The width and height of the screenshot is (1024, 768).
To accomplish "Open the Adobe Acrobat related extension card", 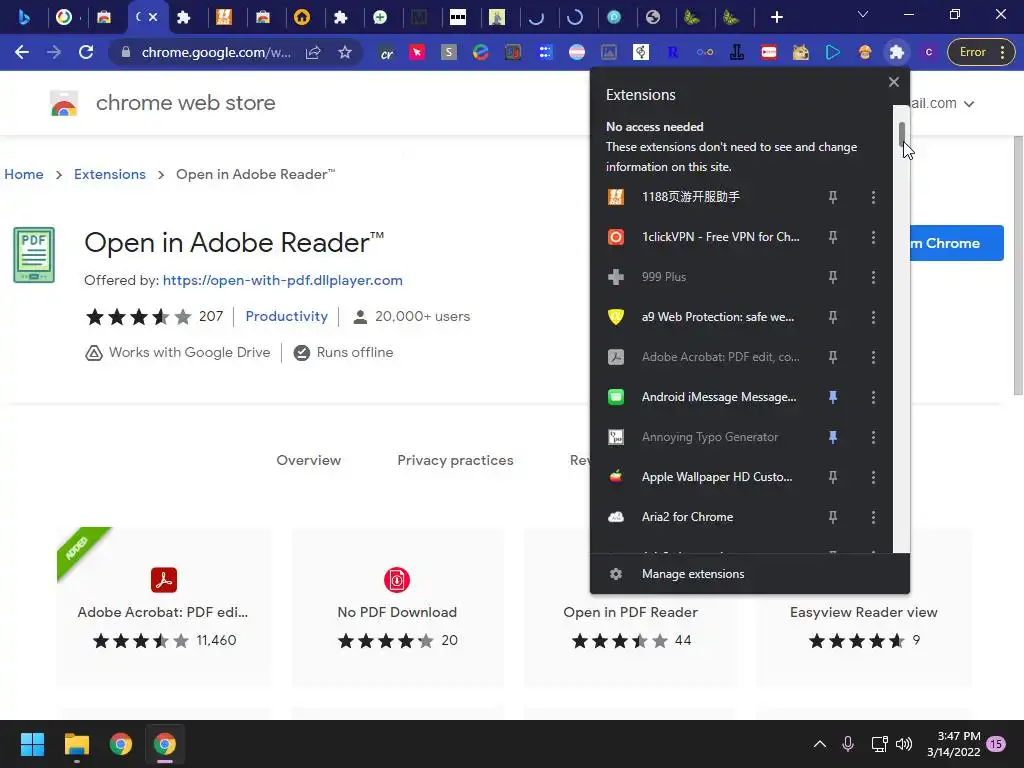I will click(x=163, y=607).
